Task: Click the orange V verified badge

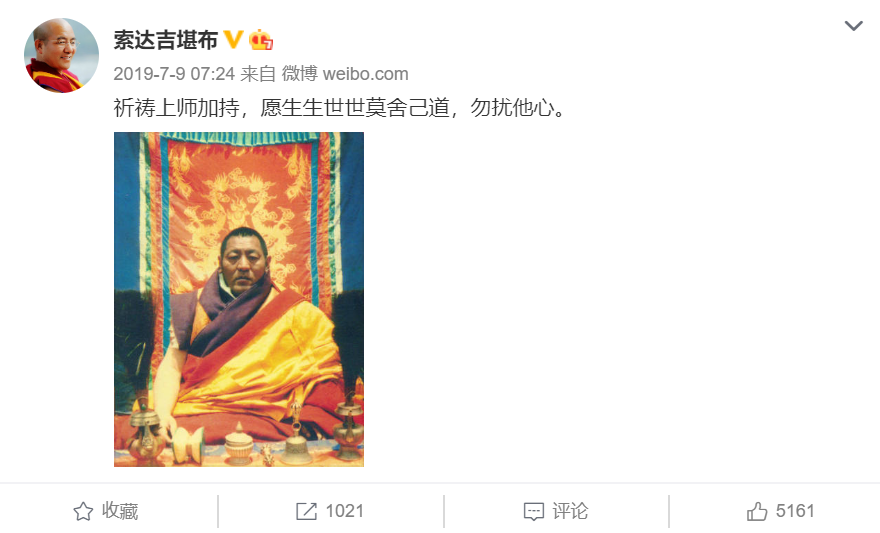Action: (x=233, y=40)
